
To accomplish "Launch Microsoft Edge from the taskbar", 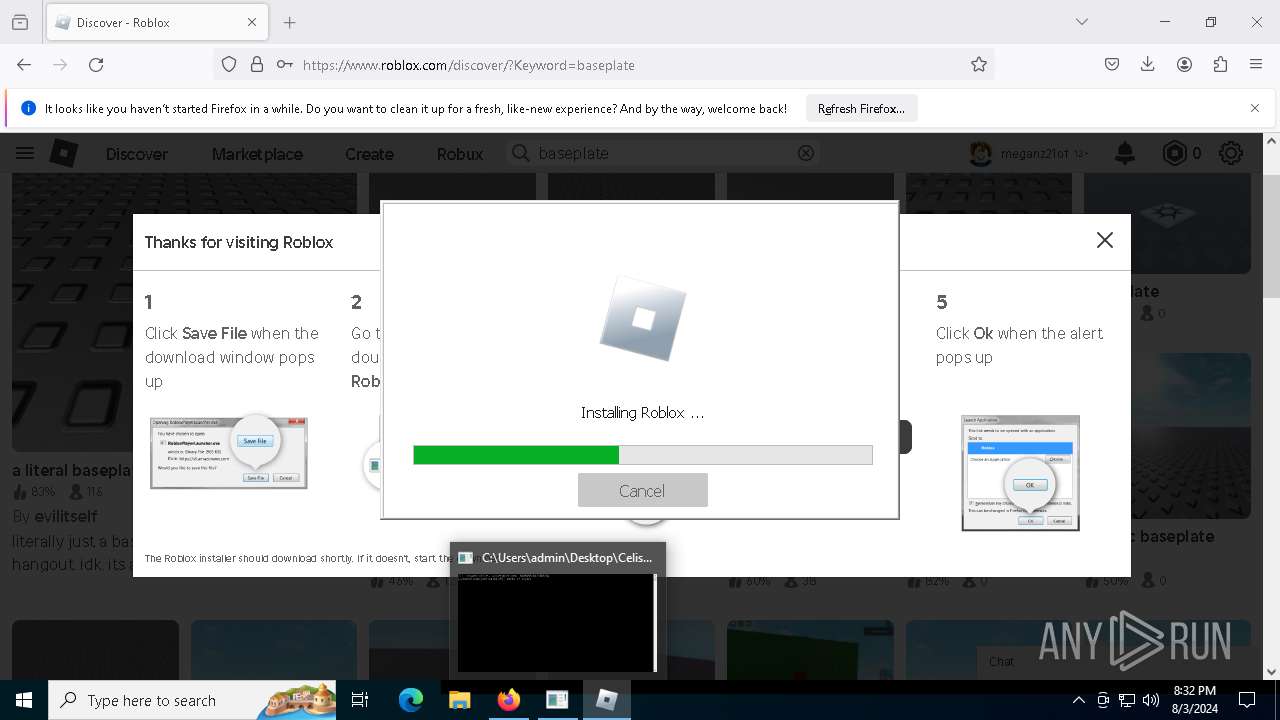I will pos(411,700).
